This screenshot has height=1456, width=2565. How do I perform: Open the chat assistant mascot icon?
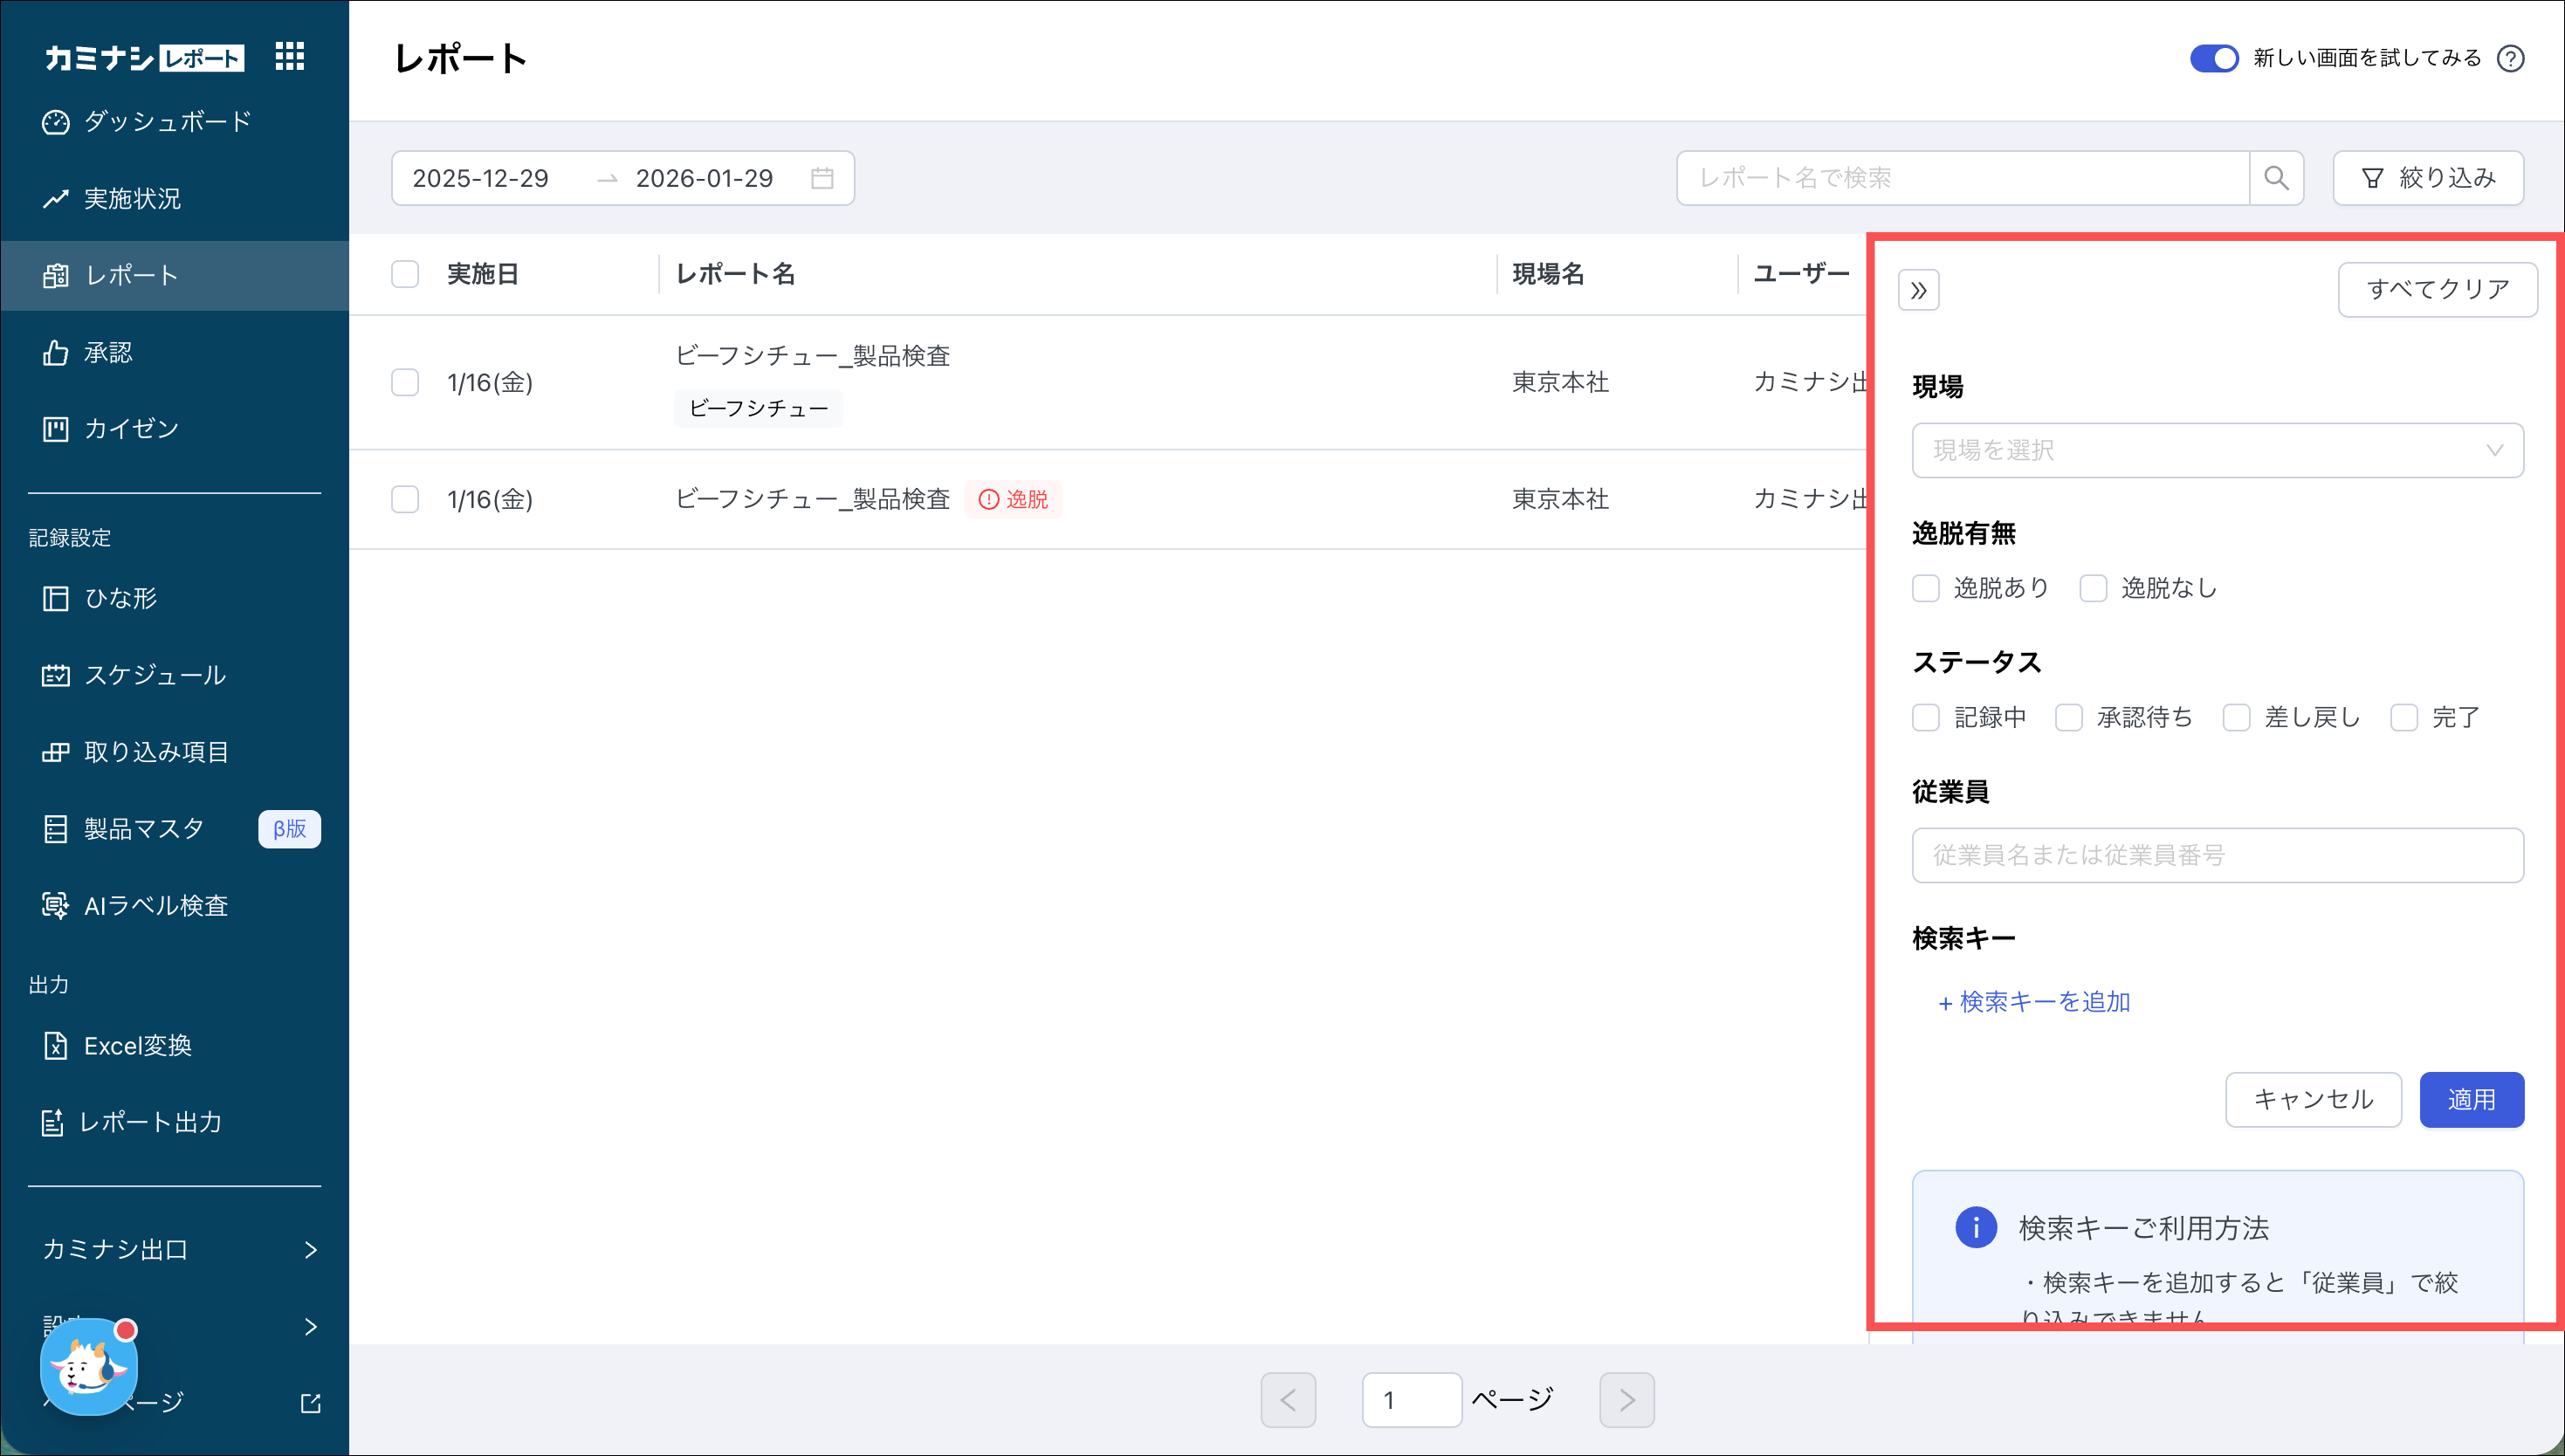(x=88, y=1366)
